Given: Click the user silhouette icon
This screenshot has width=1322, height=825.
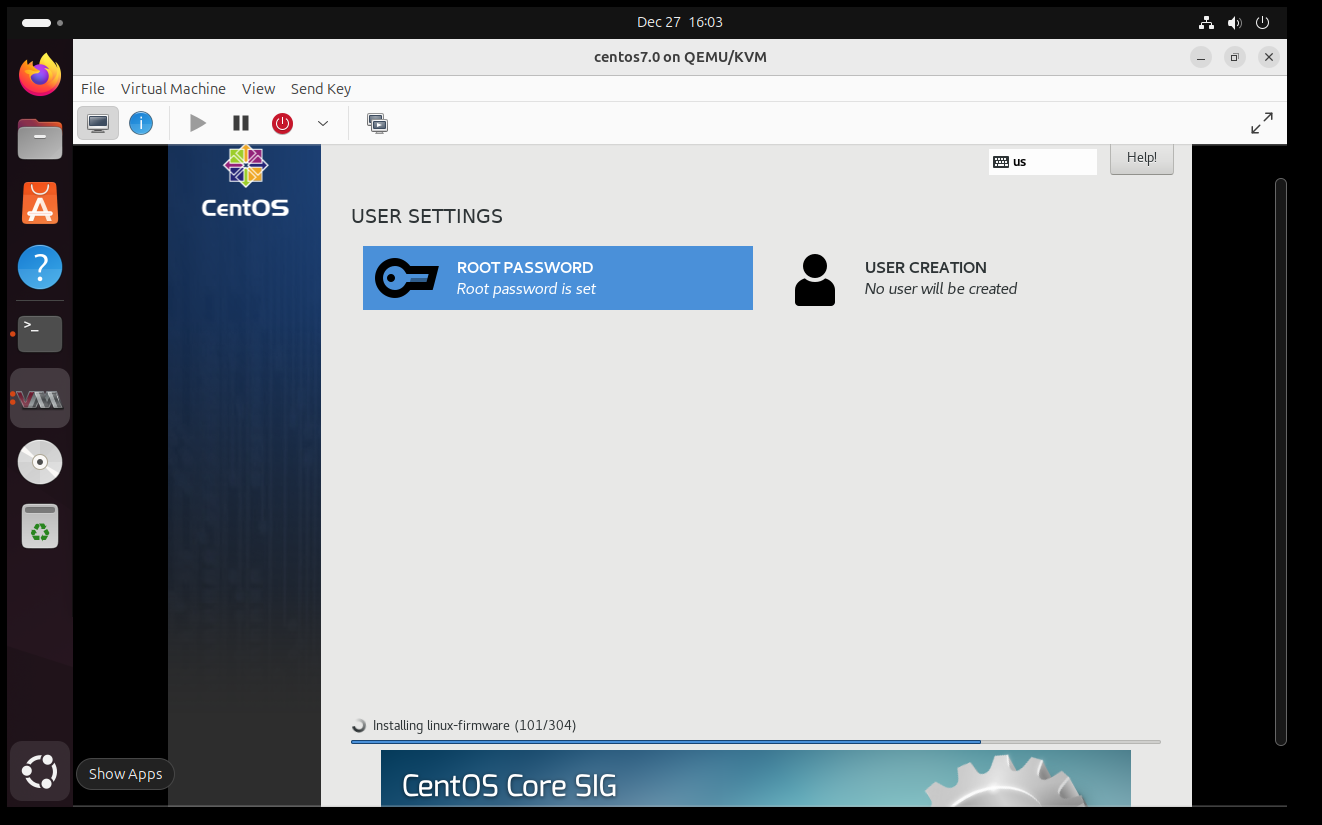Looking at the screenshot, I should [815, 280].
